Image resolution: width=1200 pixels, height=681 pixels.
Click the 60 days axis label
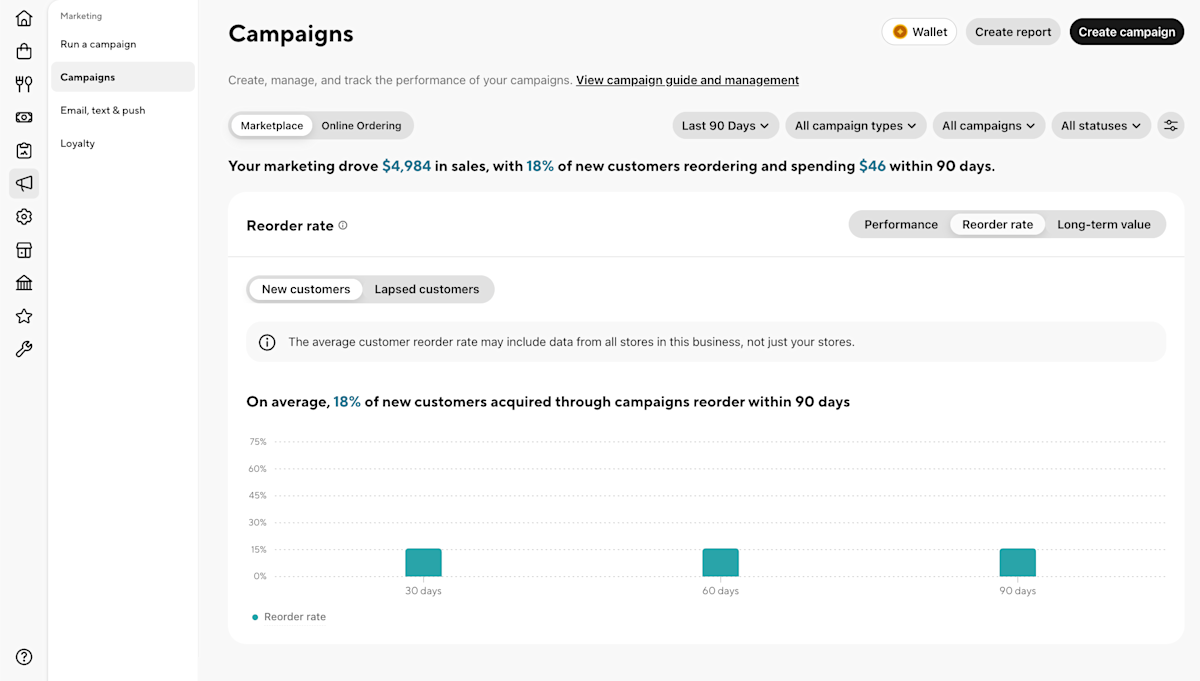[x=720, y=591]
